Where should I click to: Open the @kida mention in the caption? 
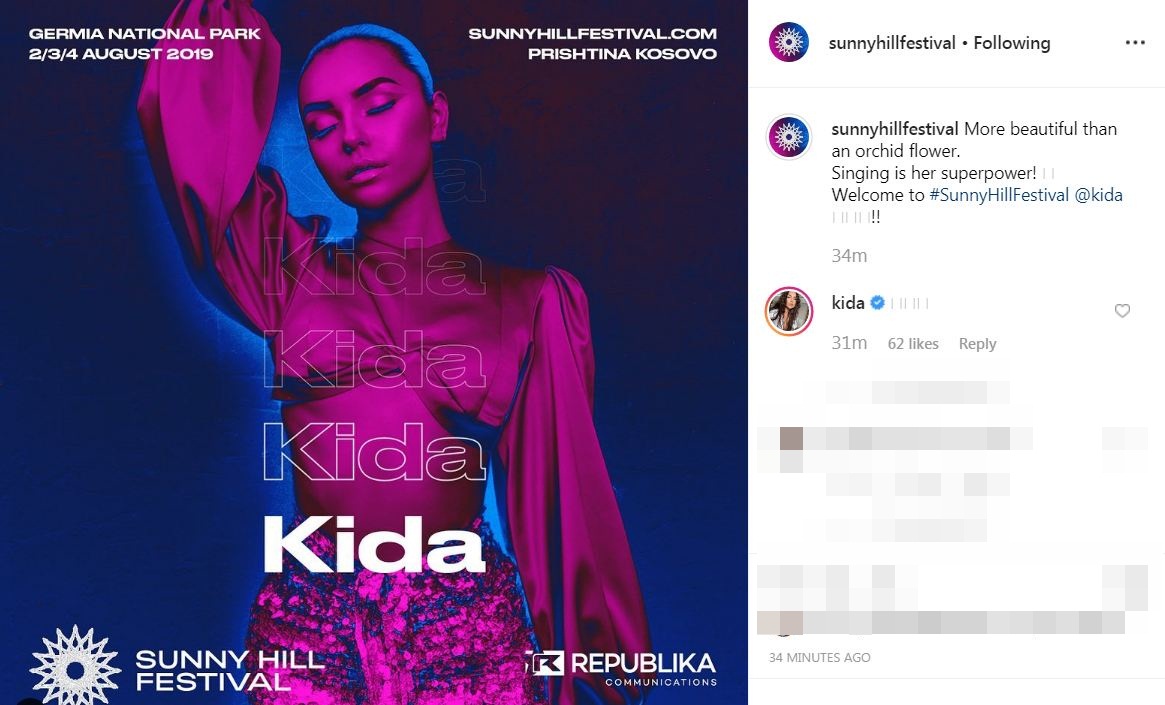[1098, 195]
